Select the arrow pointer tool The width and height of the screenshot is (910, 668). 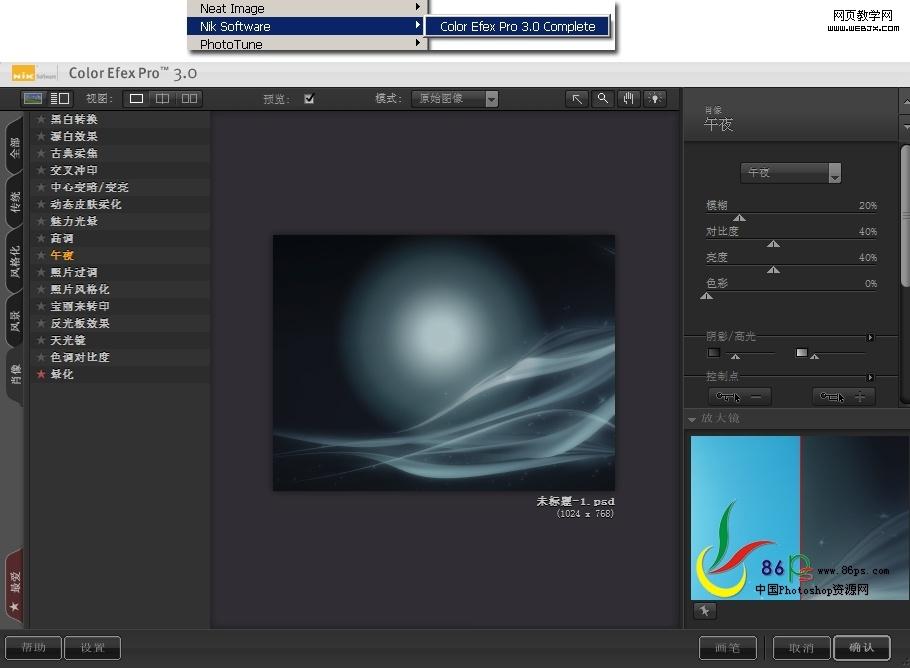click(577, 99)
